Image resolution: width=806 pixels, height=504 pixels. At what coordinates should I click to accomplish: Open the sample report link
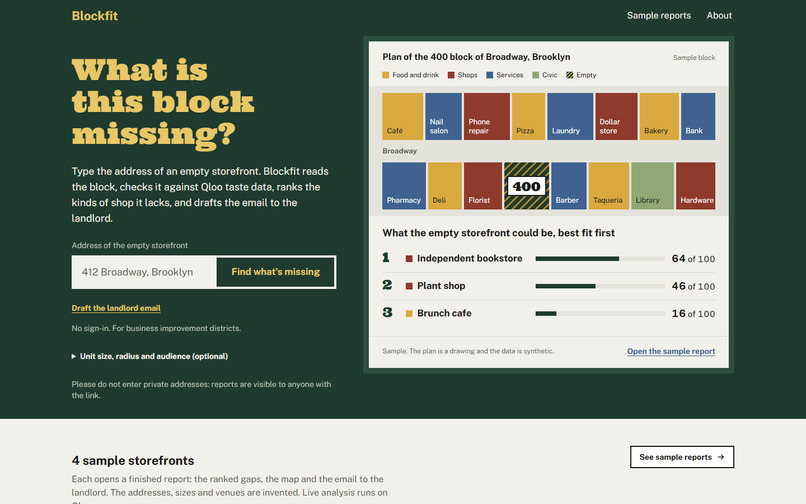[671, 351]
